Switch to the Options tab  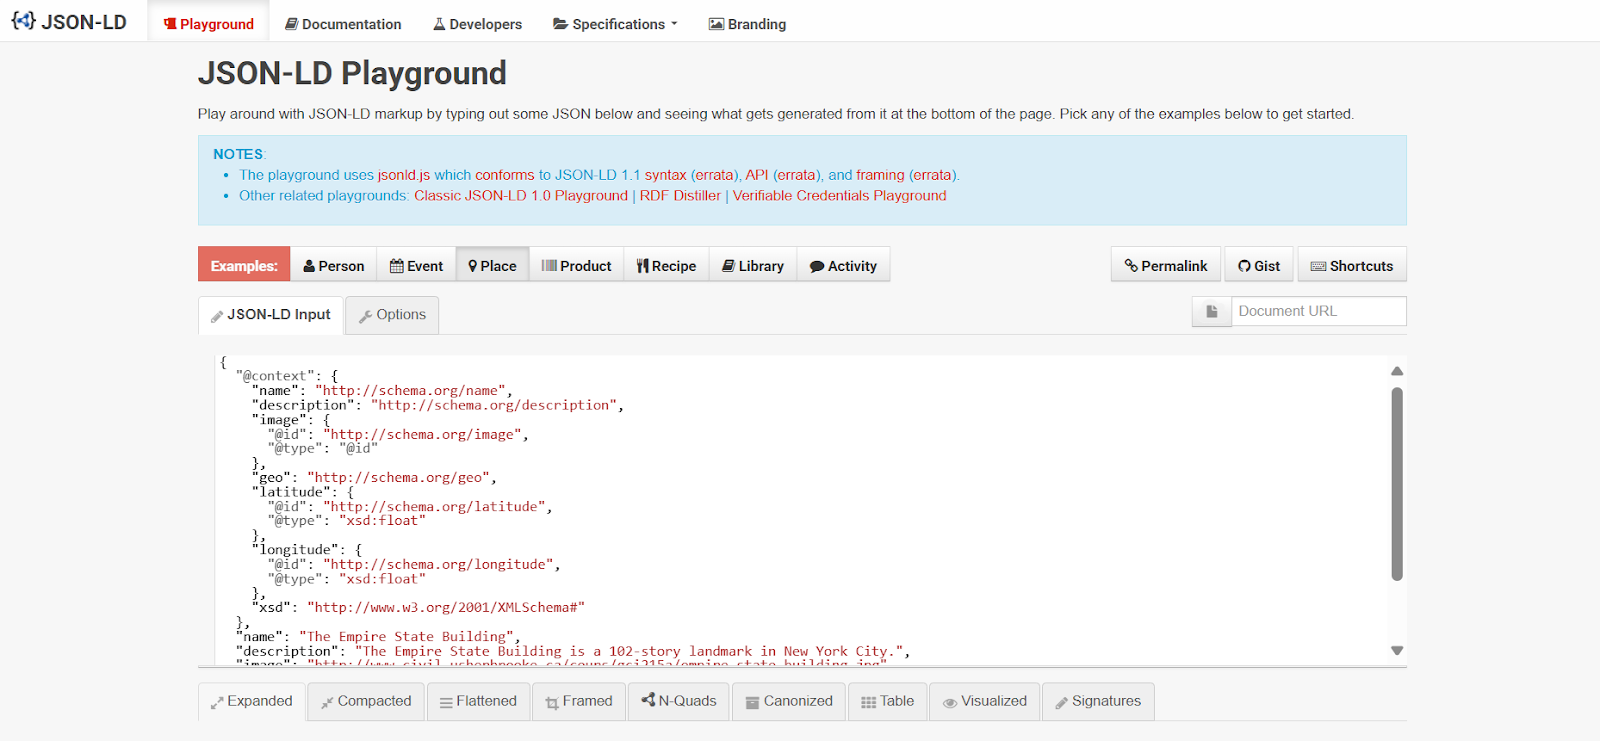coord(392,315)
